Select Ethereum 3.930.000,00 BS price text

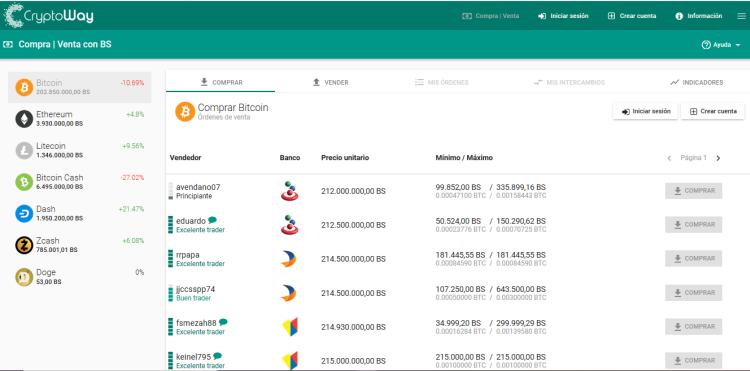click(x=59, y=123)
